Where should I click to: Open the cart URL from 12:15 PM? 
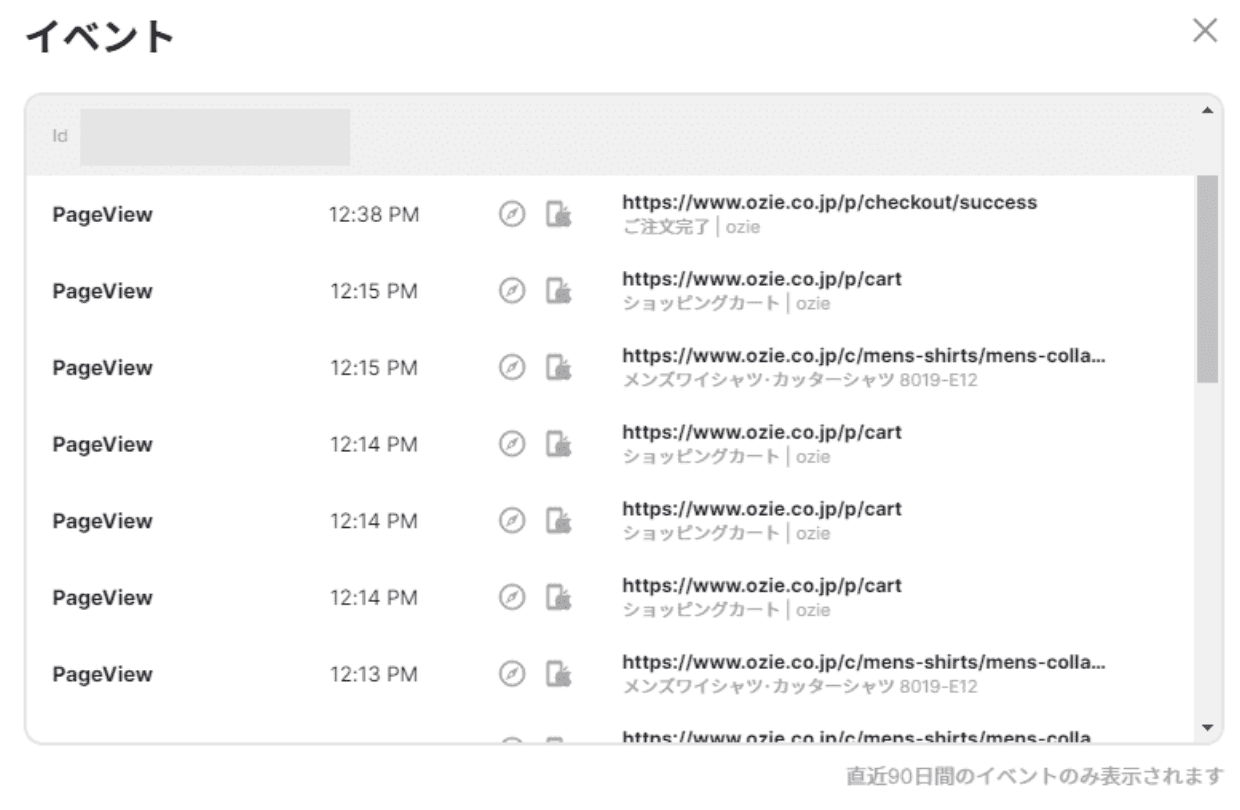pos(761,280)
